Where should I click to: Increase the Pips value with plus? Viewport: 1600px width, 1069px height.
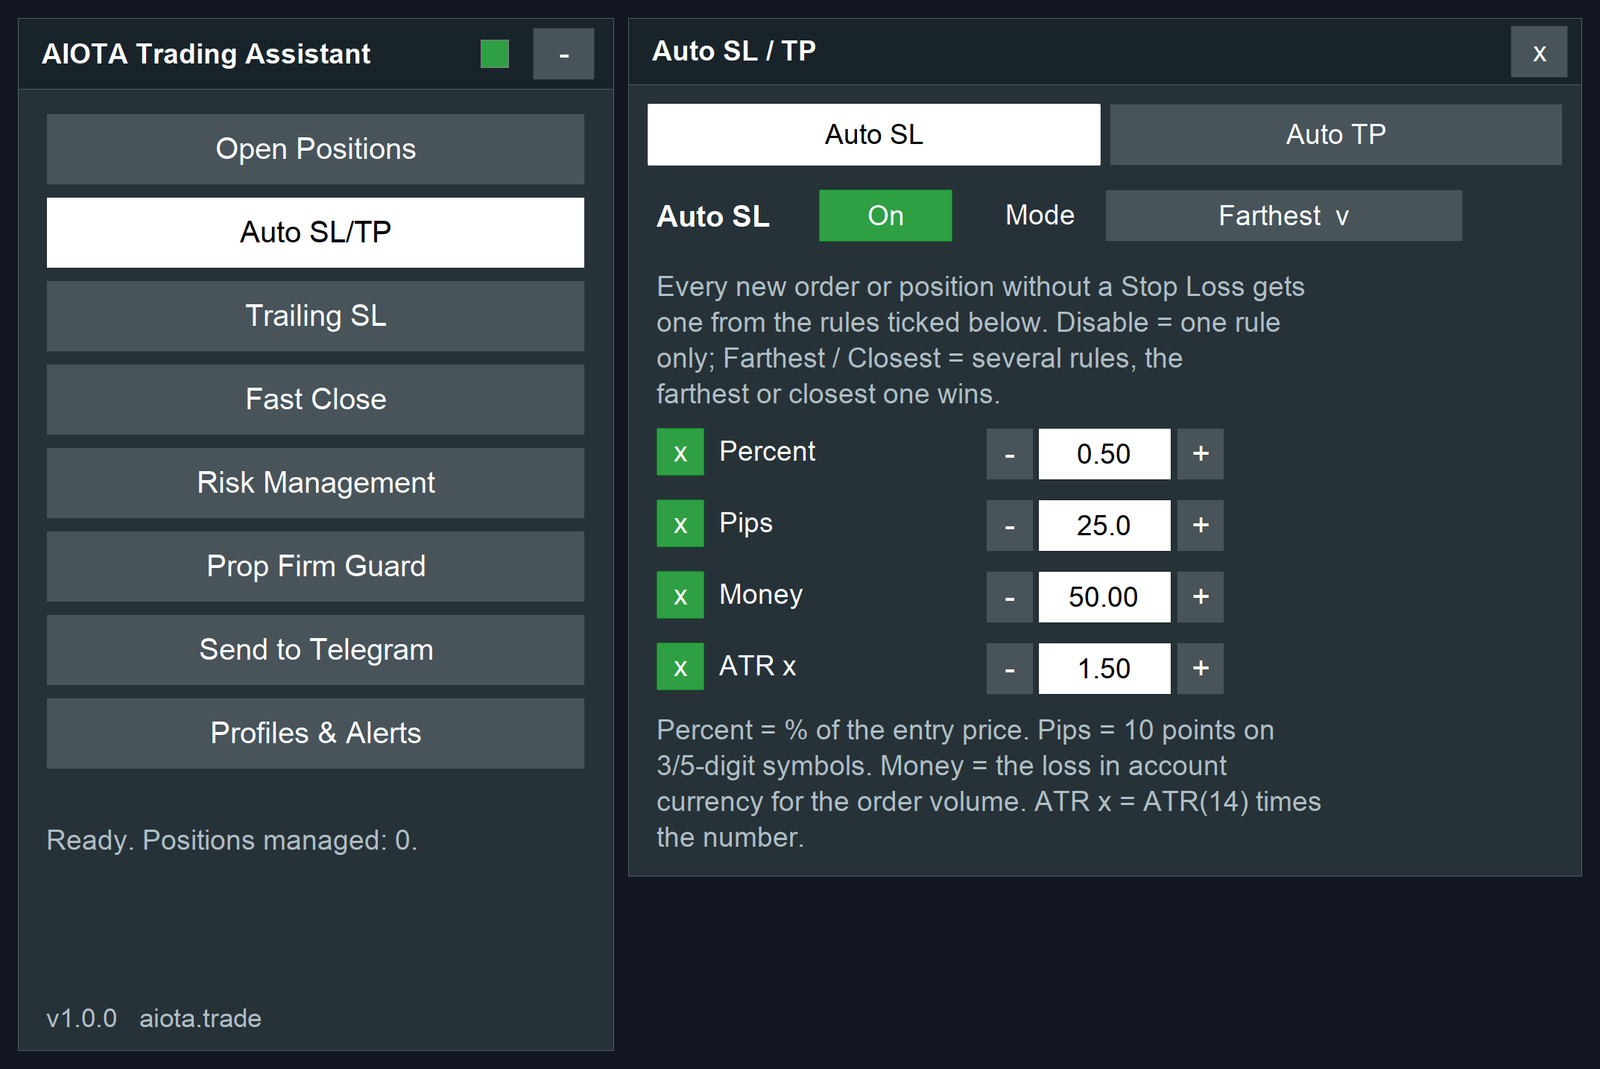click(1200, 525)
